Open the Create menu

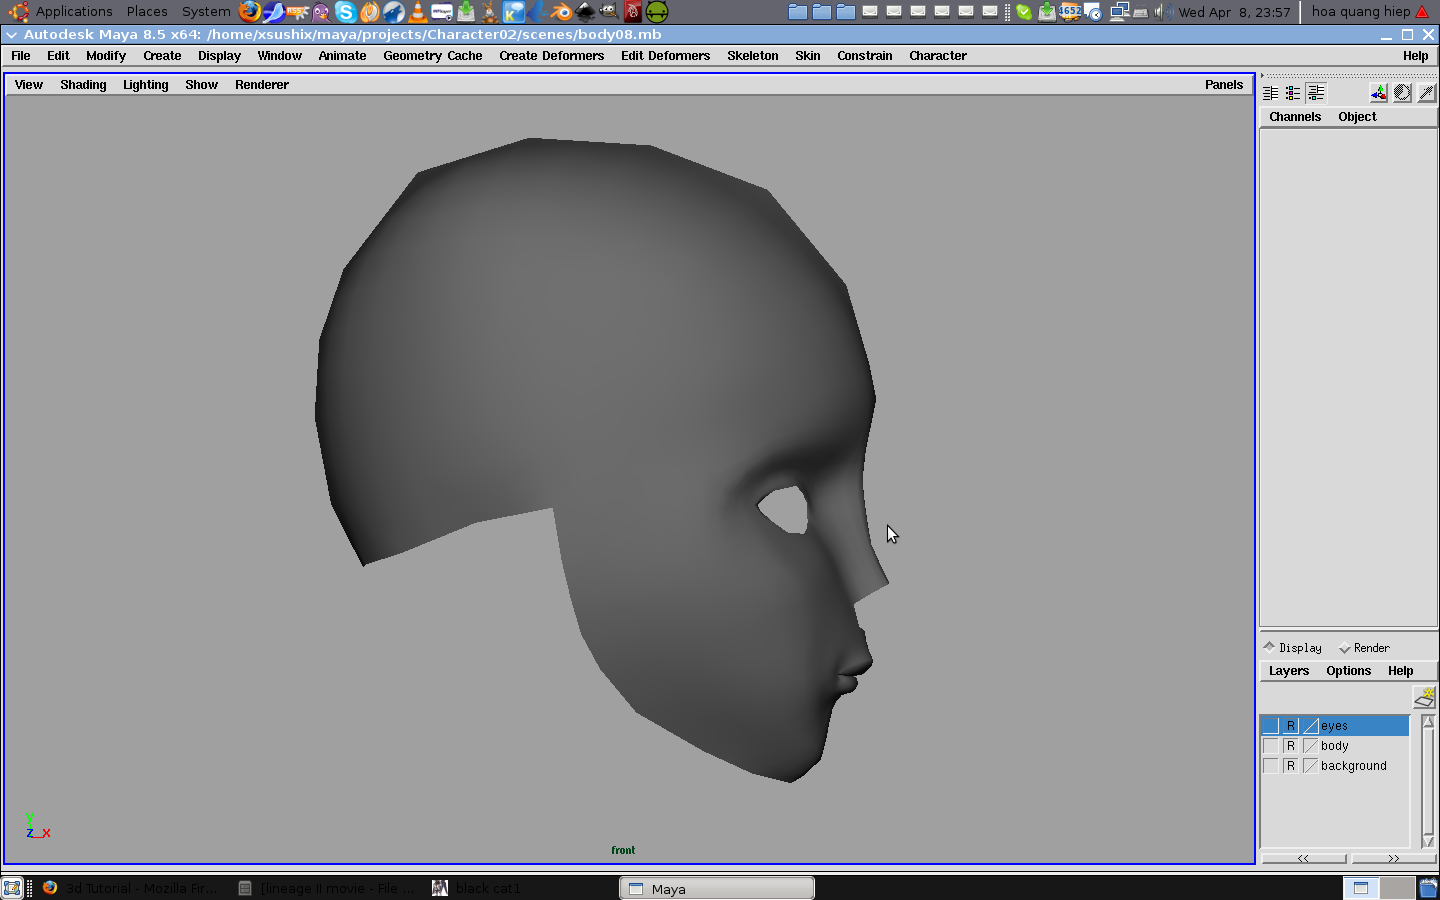click(x=162, y=56)
